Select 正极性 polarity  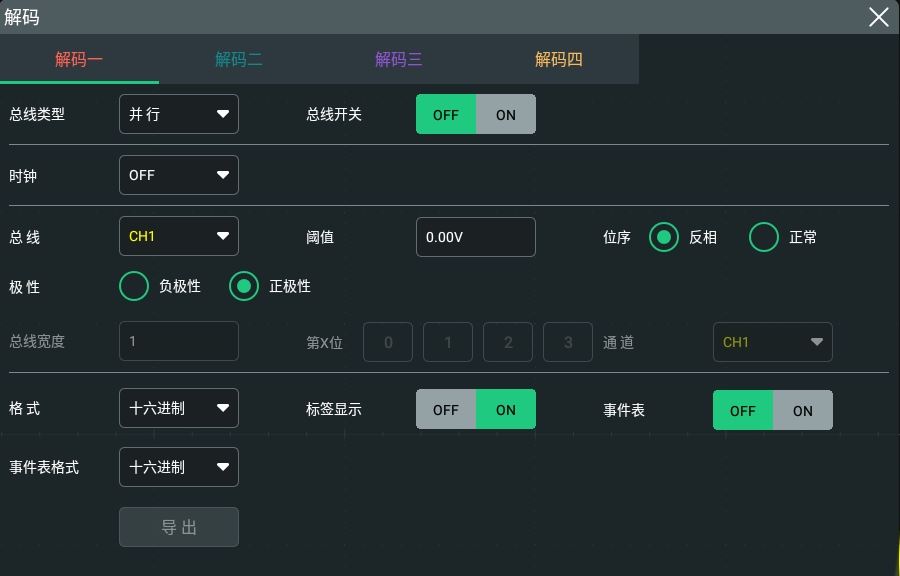pos(243,286)
